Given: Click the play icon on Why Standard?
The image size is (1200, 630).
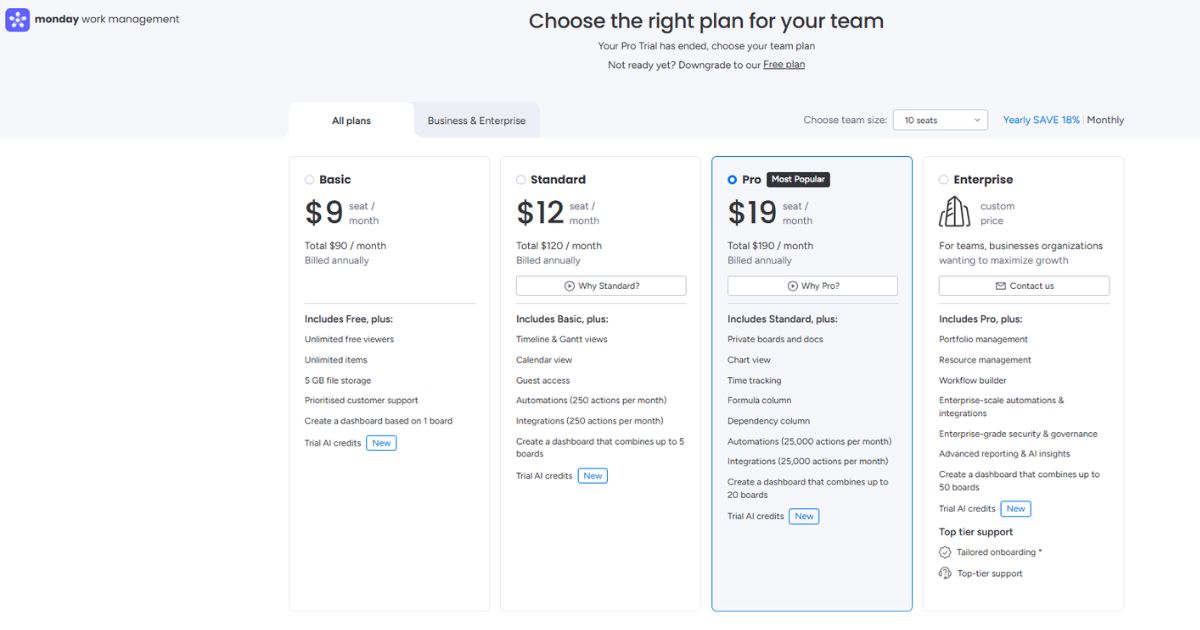Looking at the screenshot, I should tap(569, 286).
